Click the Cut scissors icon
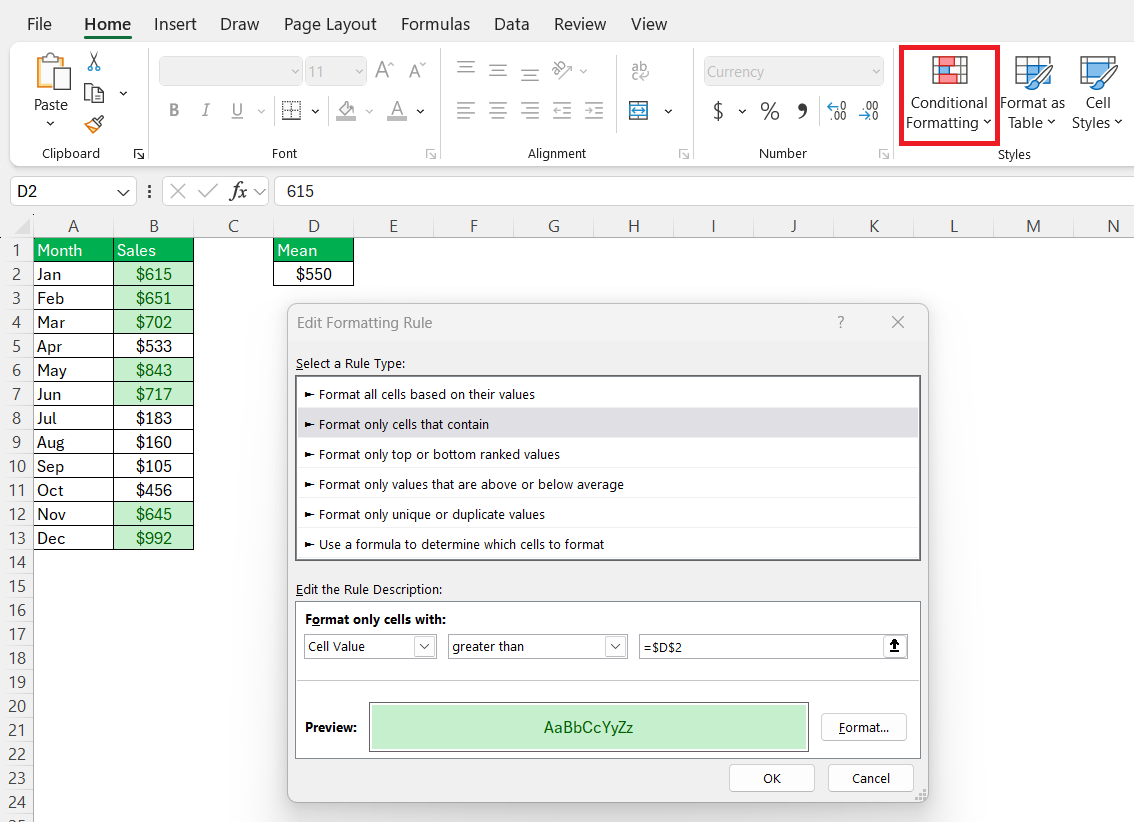The height and width of the screenshot is (822, 1134). [94, 61]
